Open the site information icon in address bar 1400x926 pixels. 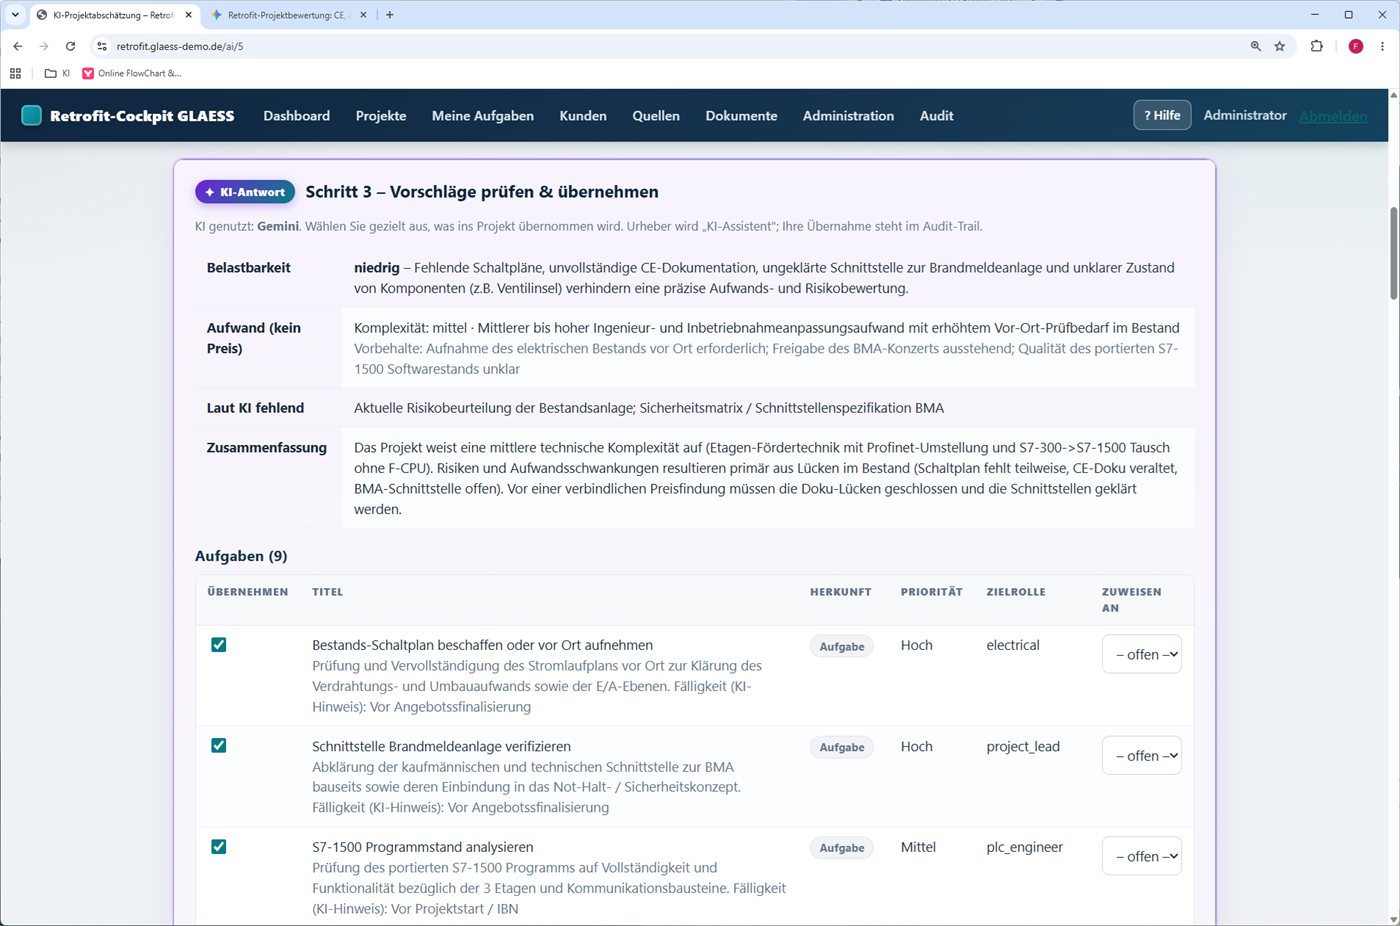tap(102, 46)
